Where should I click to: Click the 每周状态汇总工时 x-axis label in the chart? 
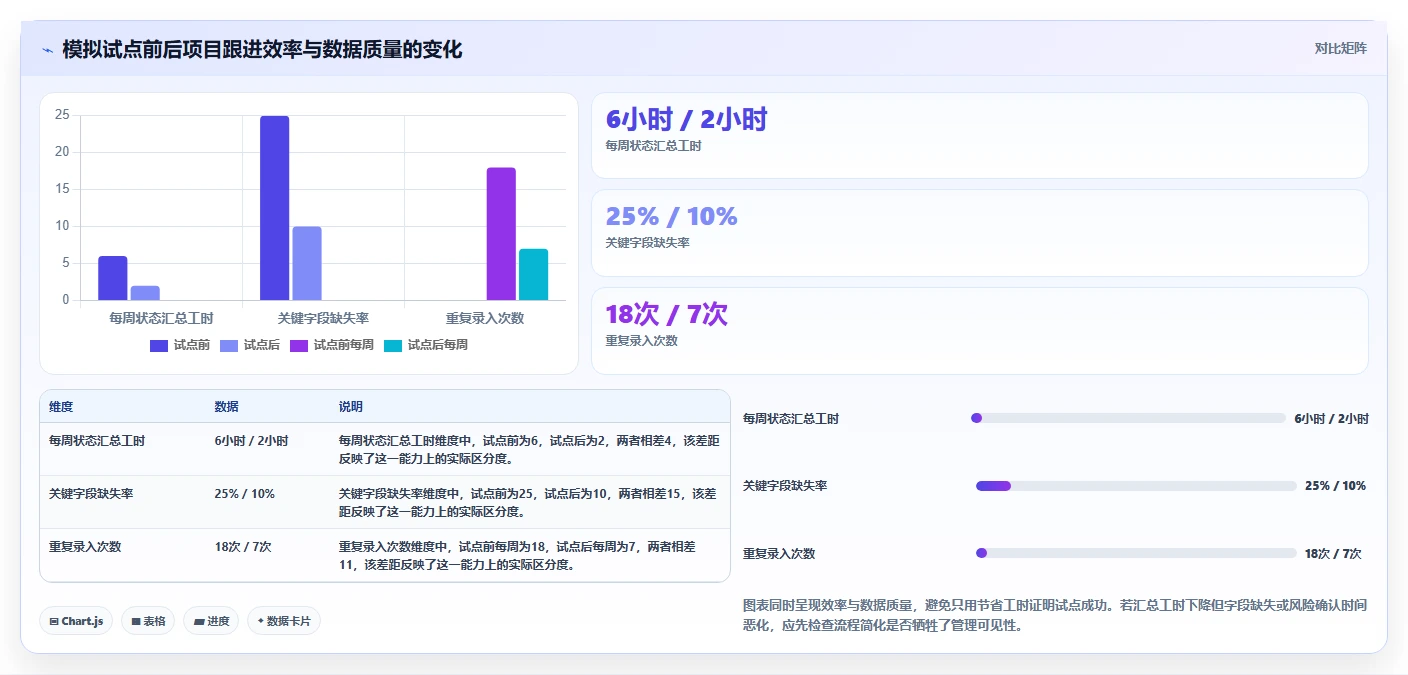(x=161, y=318)
